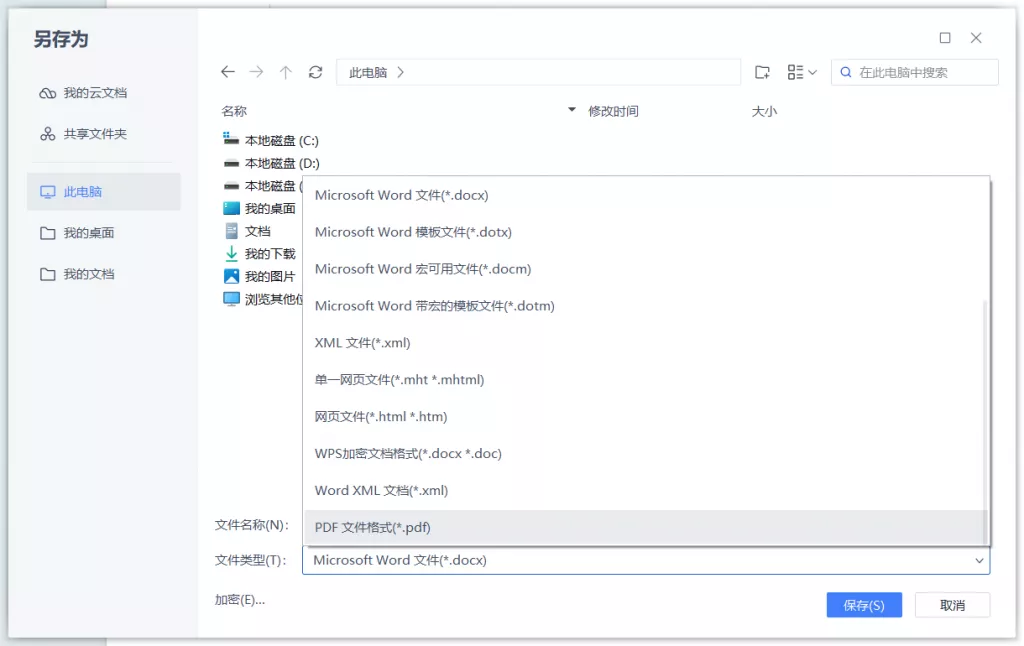The image size is (1024, 646).
Task: Open 我的桌面 in file list
Action: 270,208
